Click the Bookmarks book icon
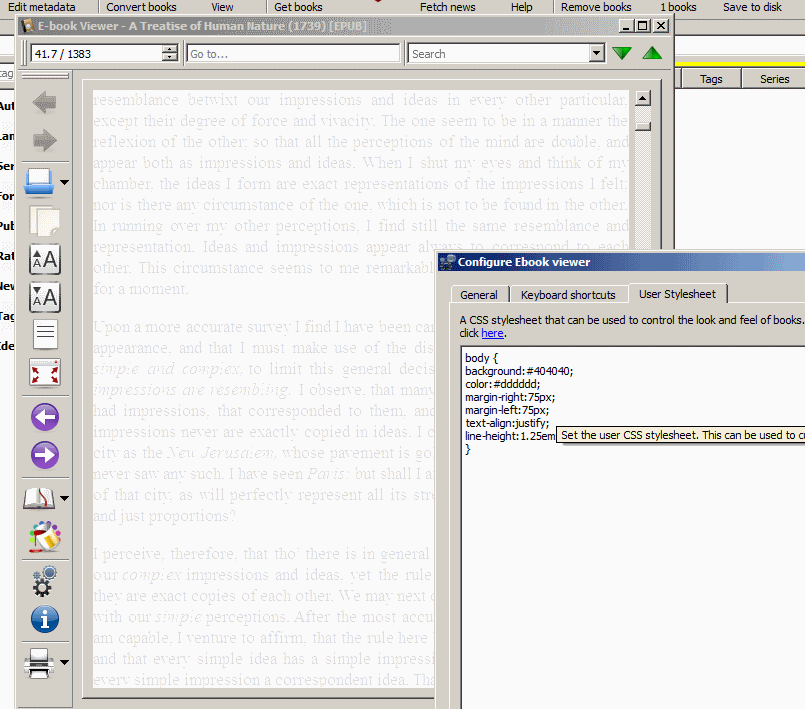 [x=39, y=498]
